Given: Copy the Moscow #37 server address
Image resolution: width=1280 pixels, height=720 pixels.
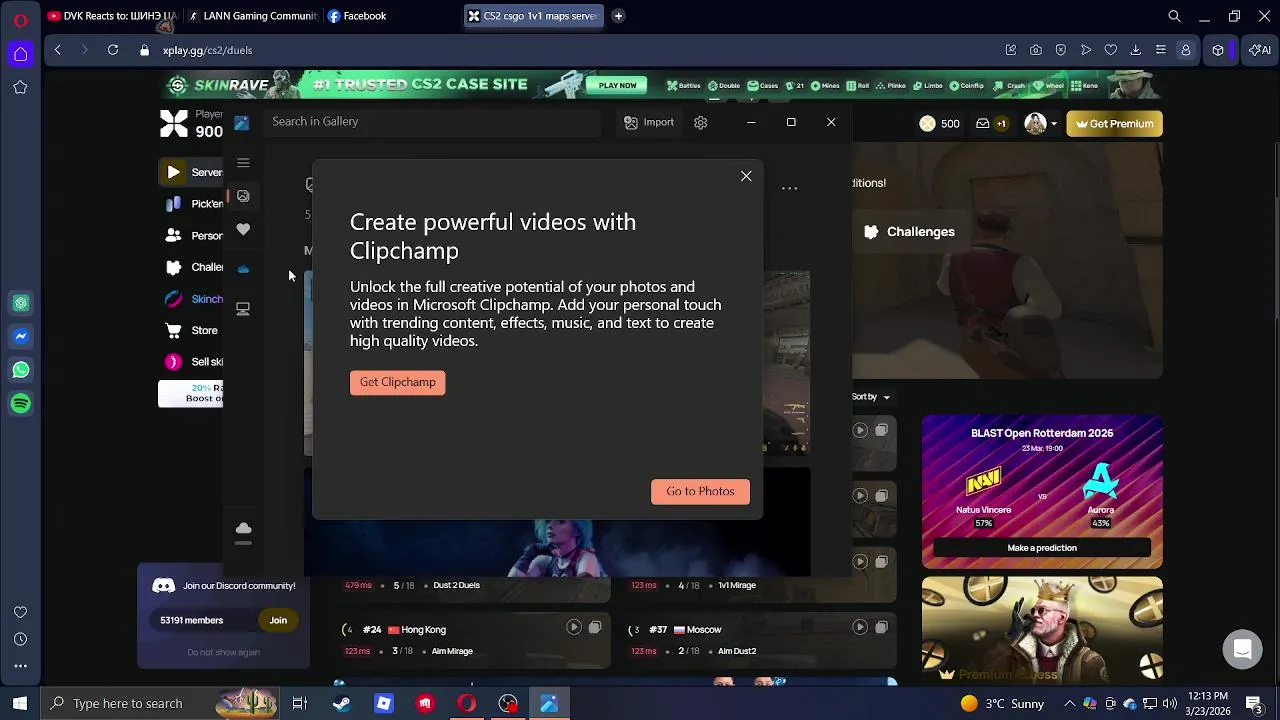Looking at the screenshot, I should 881,628.
